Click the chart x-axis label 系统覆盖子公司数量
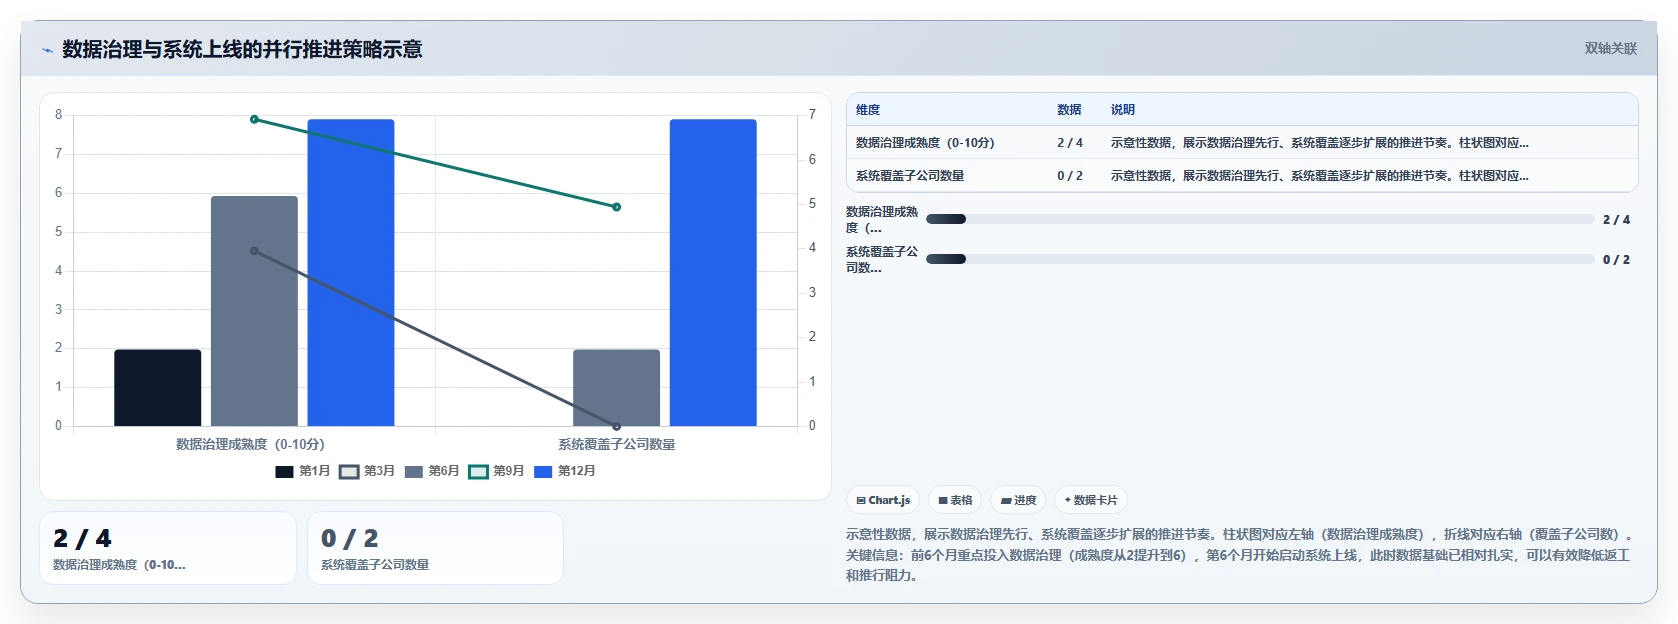 [616, 444]
